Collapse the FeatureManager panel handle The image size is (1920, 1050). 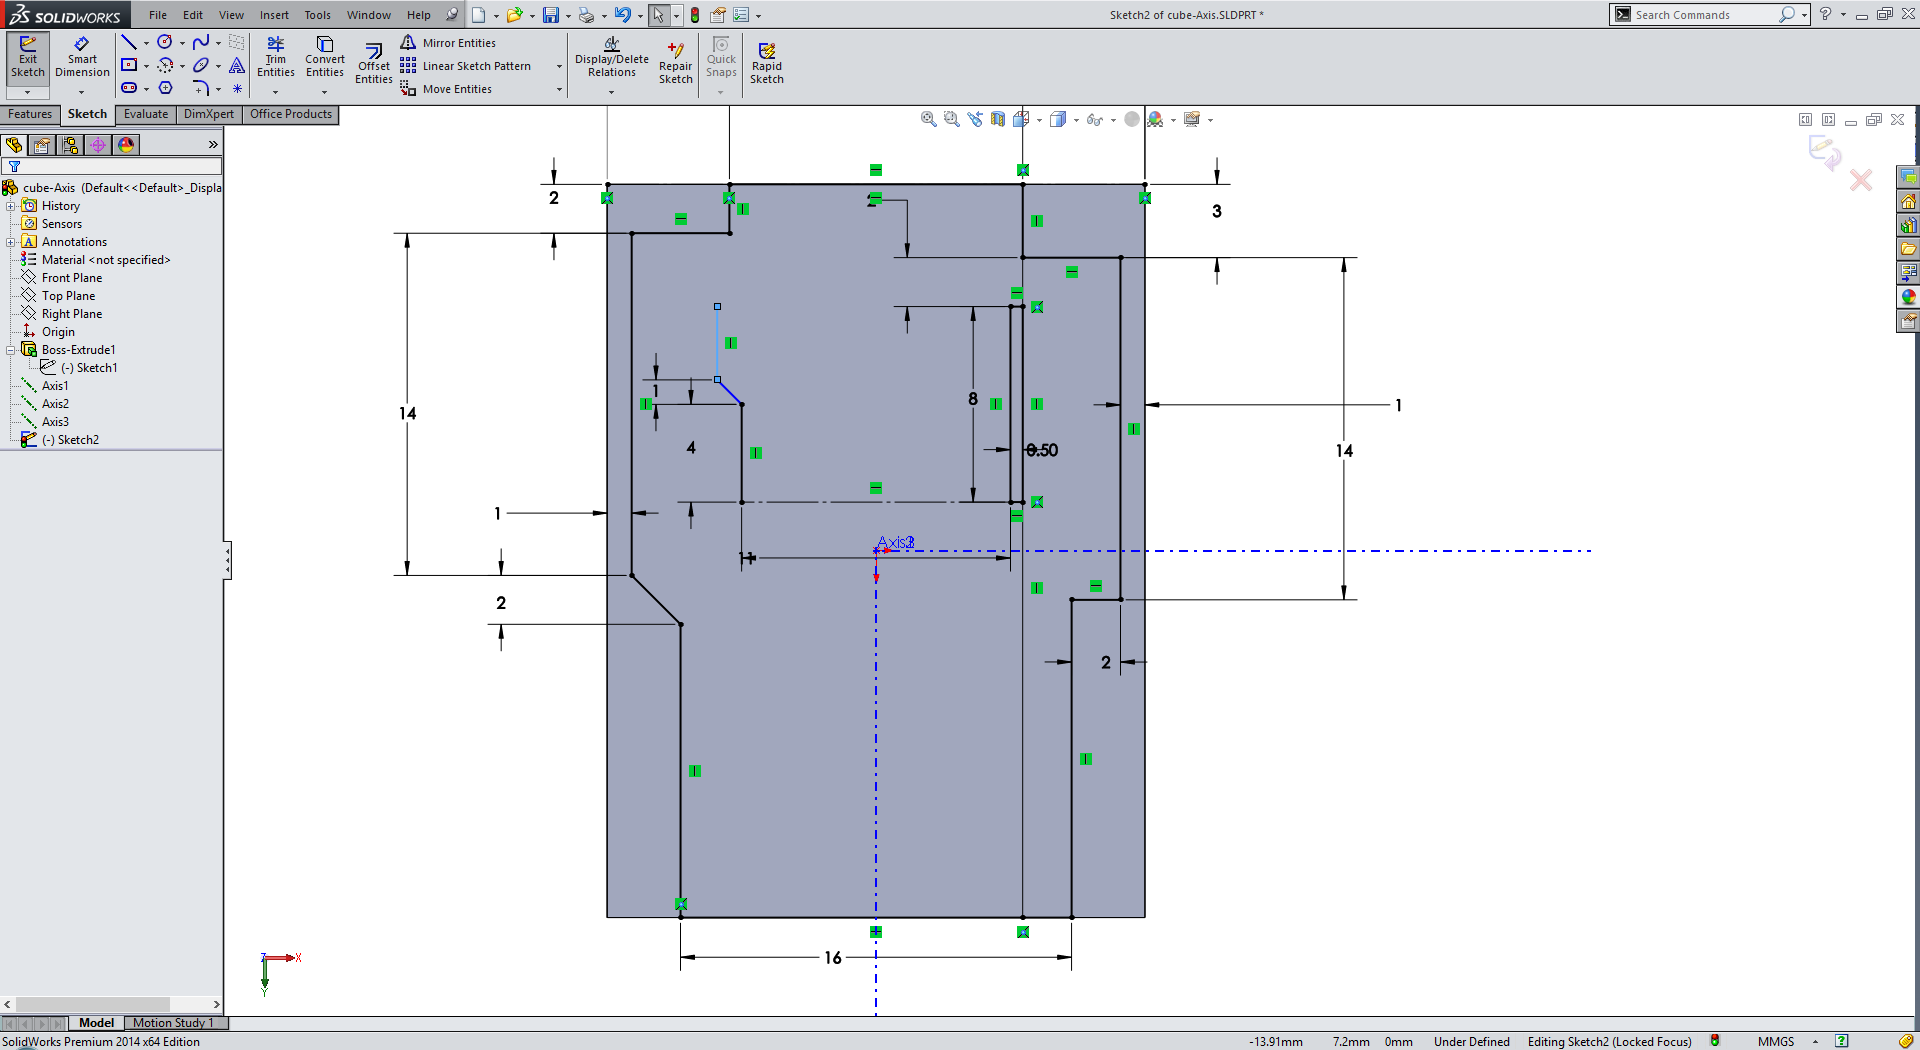pos(228,560)
